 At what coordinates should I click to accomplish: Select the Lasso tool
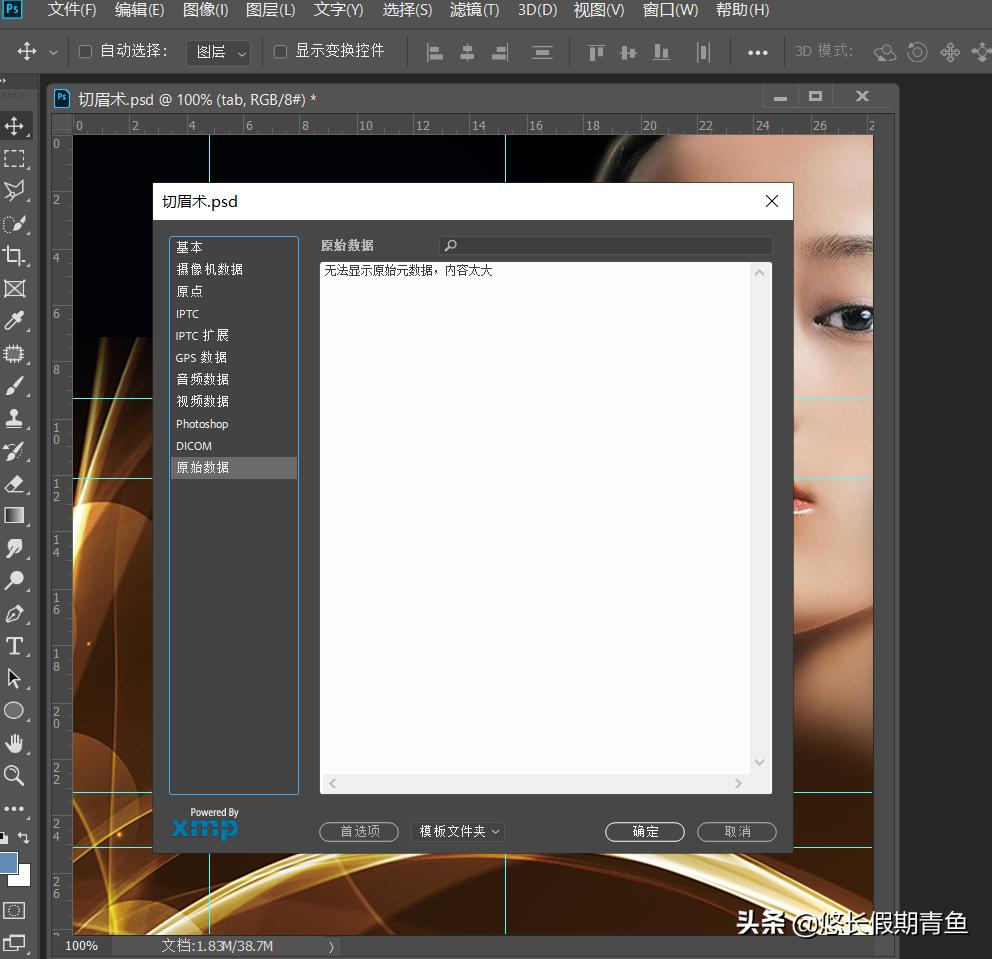click(16, 190)
